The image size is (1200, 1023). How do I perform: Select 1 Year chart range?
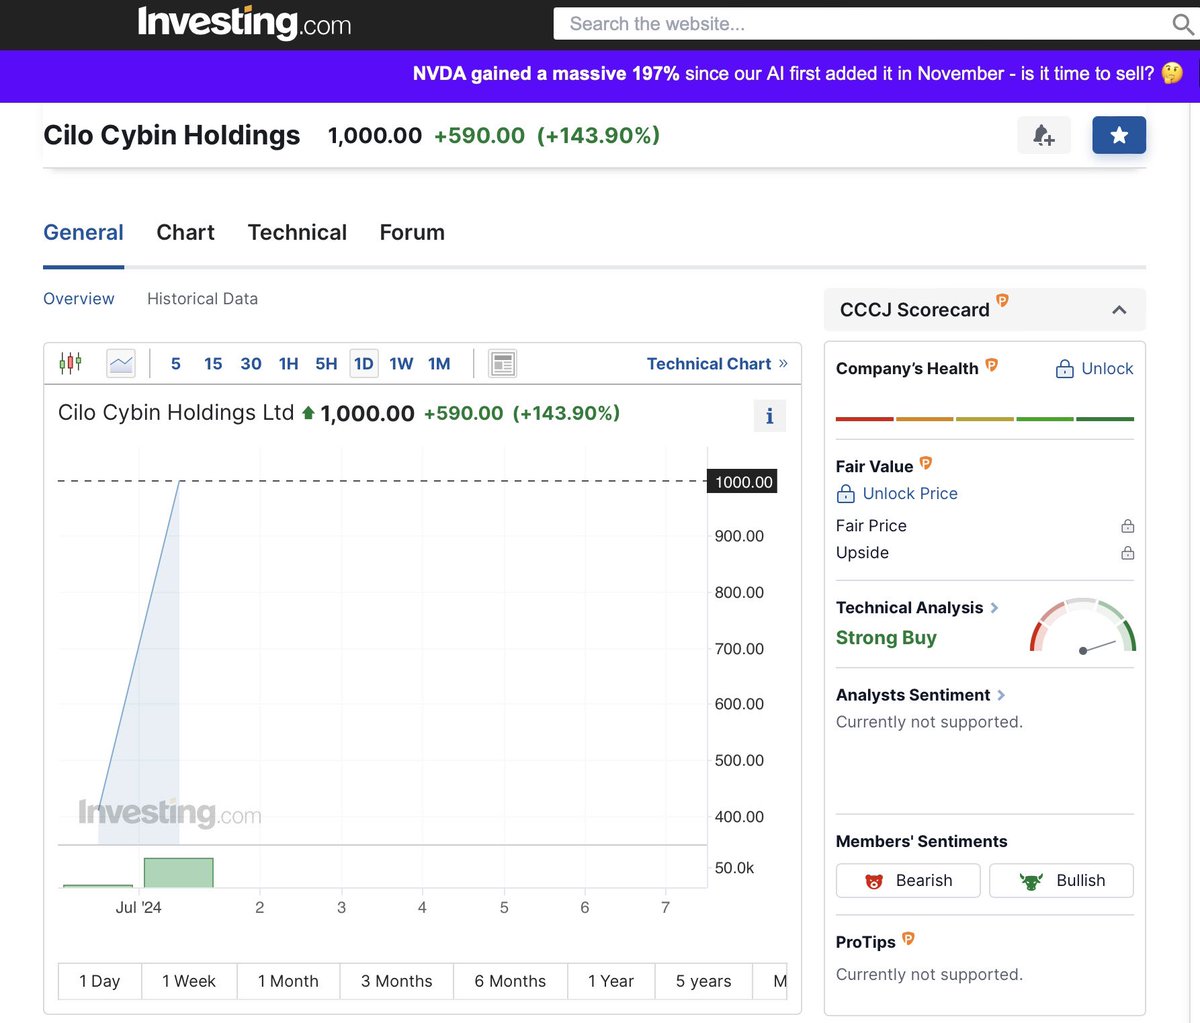point(611,981)
